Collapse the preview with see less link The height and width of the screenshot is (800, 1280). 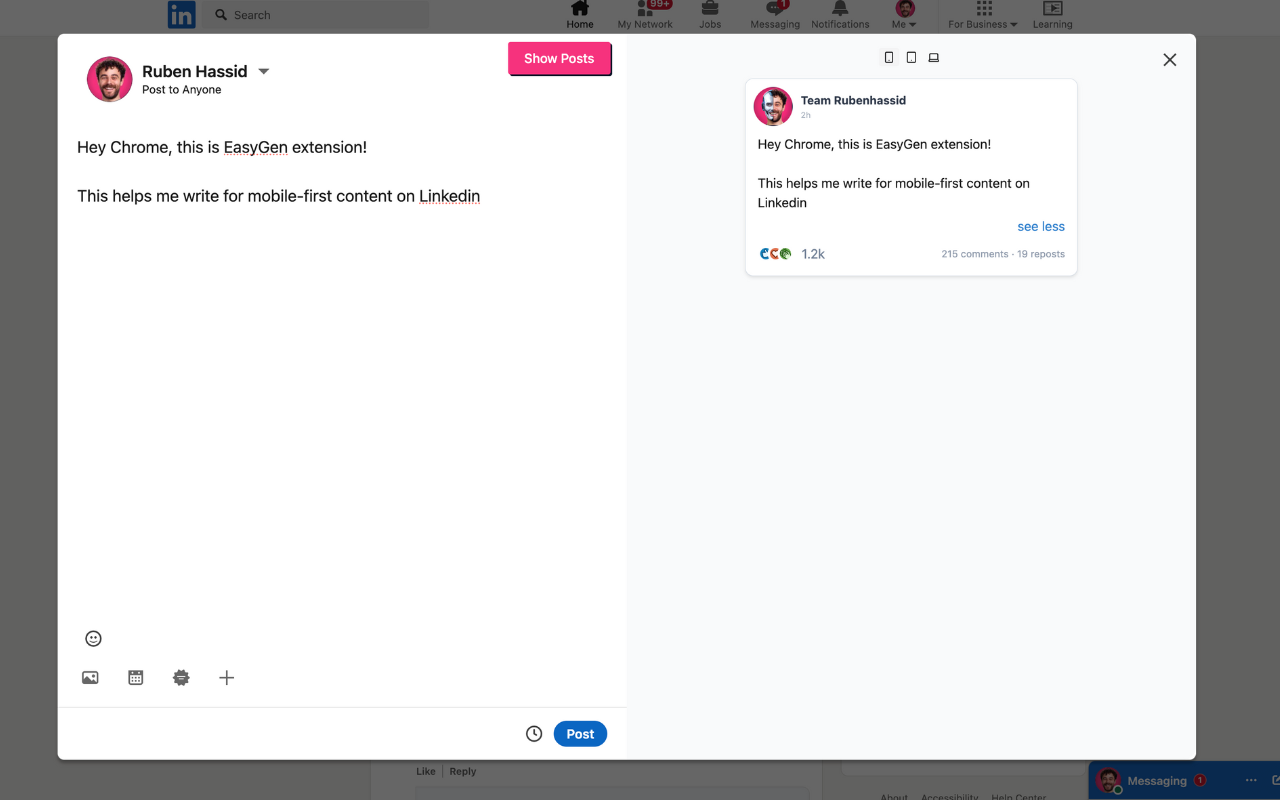[1040, 226]
